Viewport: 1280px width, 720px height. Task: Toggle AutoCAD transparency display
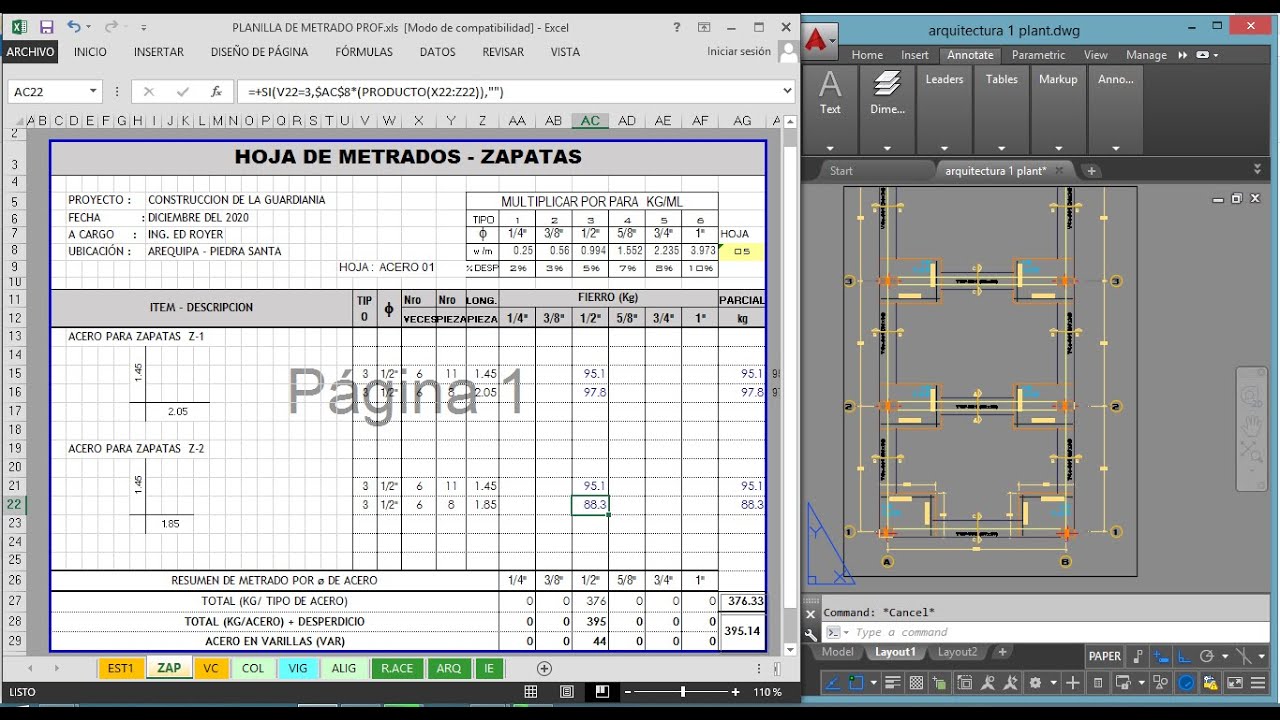tap(916, 683)
